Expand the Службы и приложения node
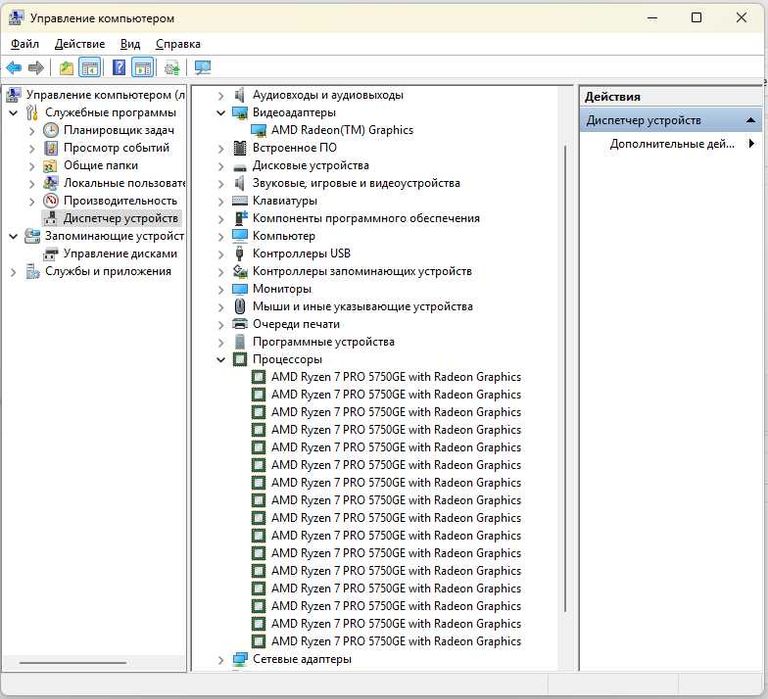This screenshot has height=699, width=768. 14,272
